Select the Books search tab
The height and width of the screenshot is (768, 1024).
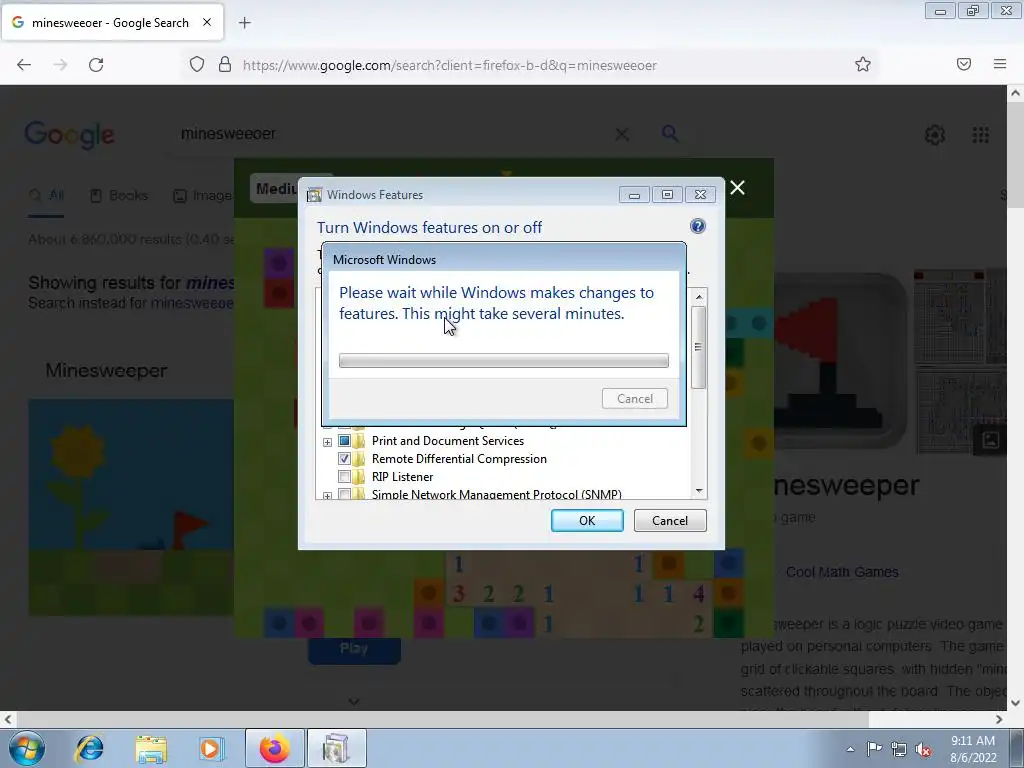(x=119, y=195)
